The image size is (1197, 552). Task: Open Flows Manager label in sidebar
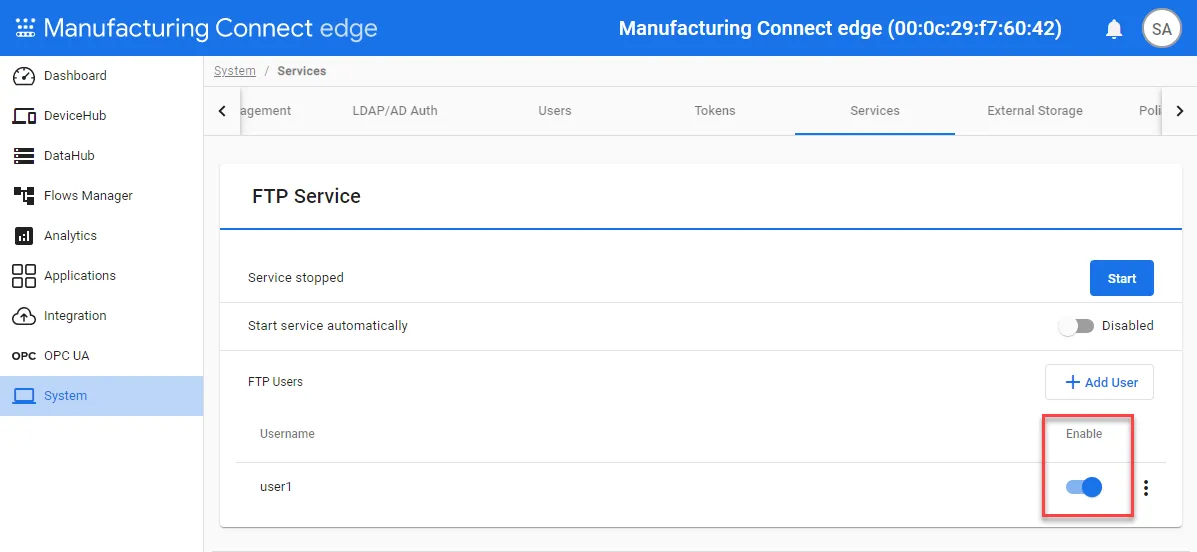pos(89,195)
